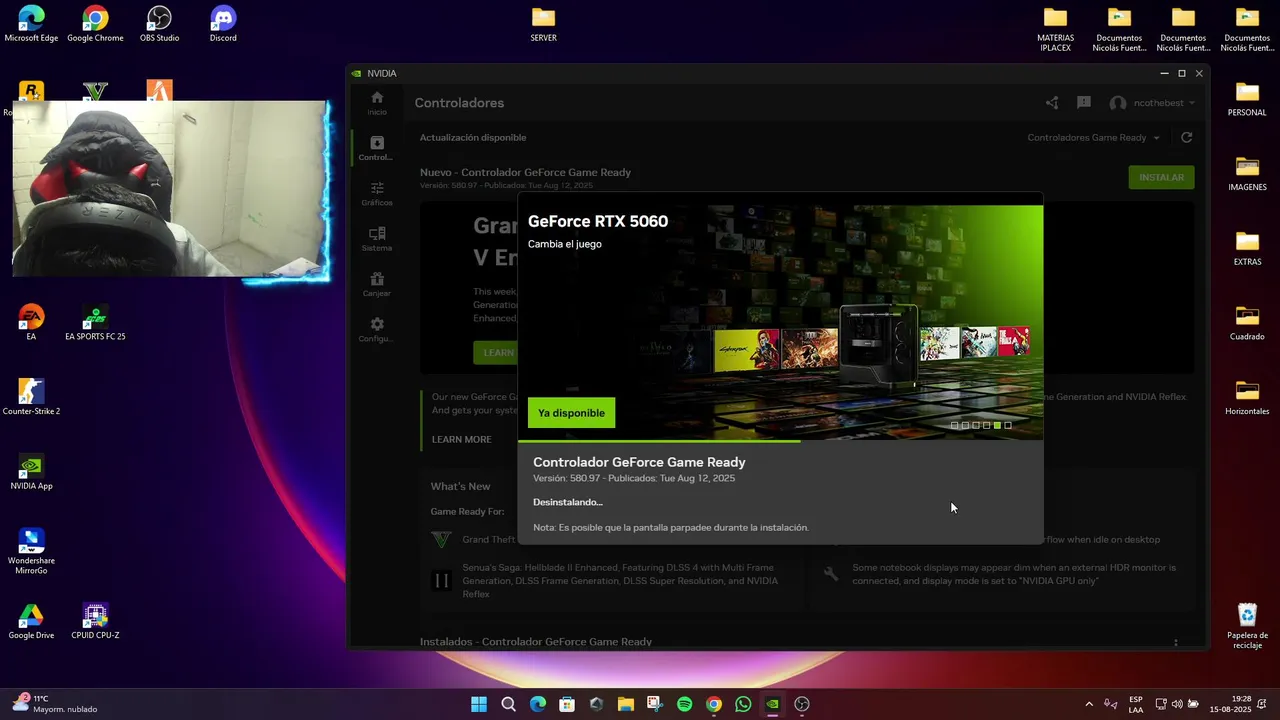Viewport: 1280px width, 720px height.
Task: Click the share icon in NVIDIA header
Action: coord(1052,103)
